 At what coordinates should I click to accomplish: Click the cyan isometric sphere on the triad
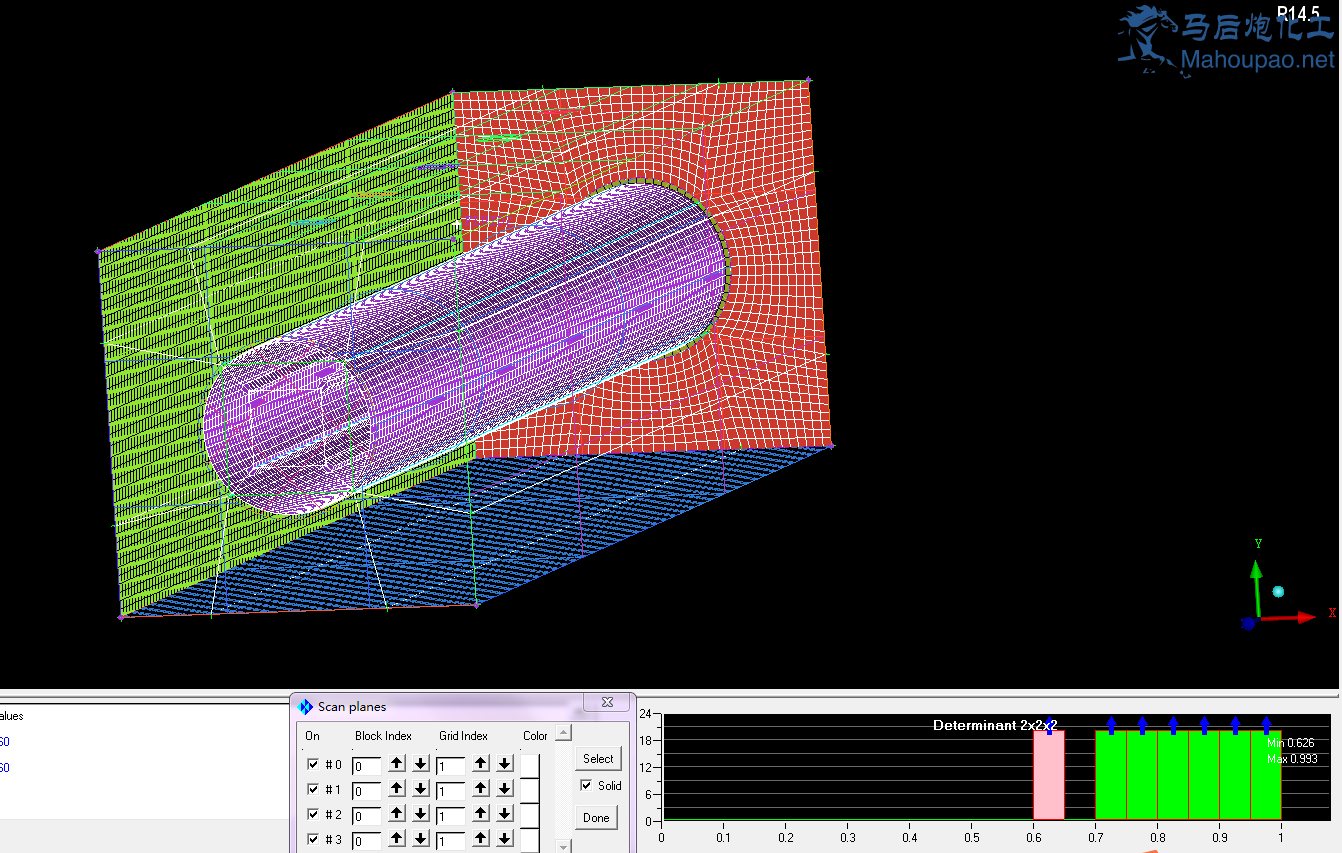pos(1278,591)
